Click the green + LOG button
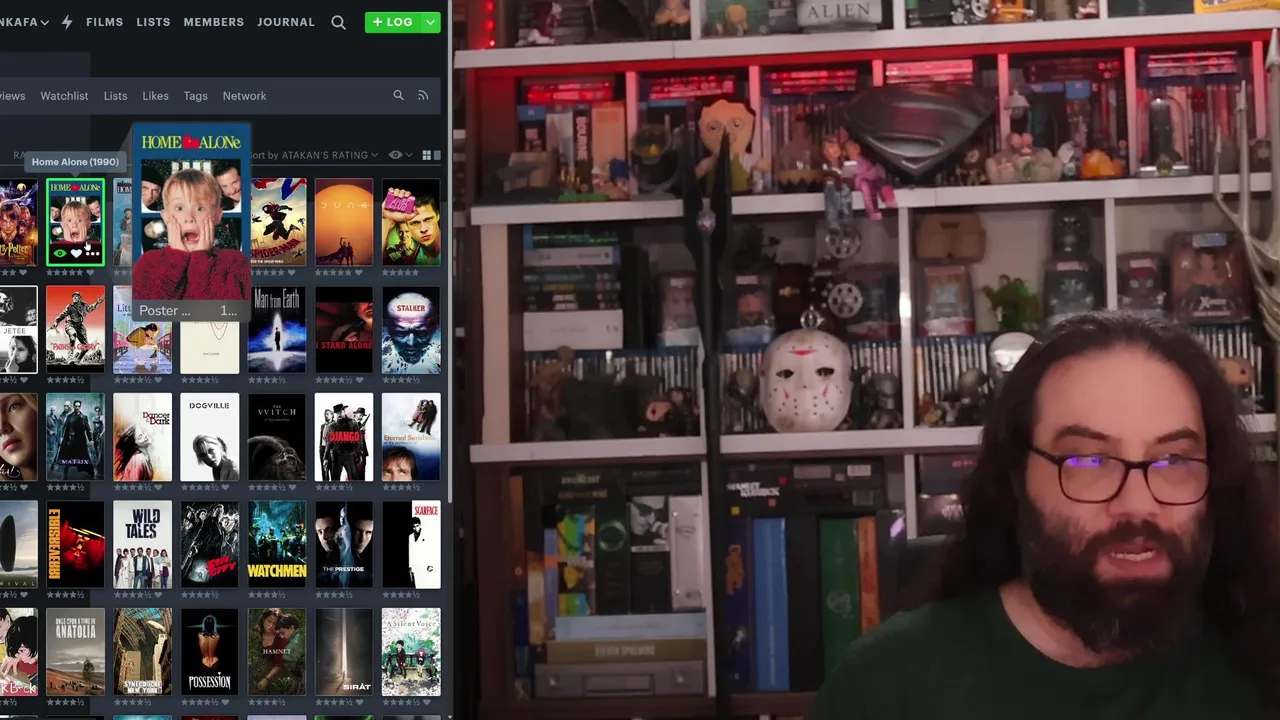The width and height of the screenshot is (1280, 720). point(393,22)
